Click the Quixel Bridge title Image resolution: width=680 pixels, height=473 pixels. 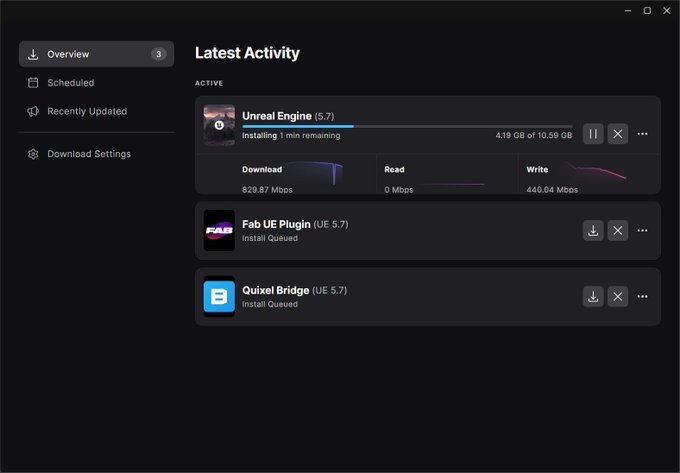pyautogui.click(x=294, y=290)
